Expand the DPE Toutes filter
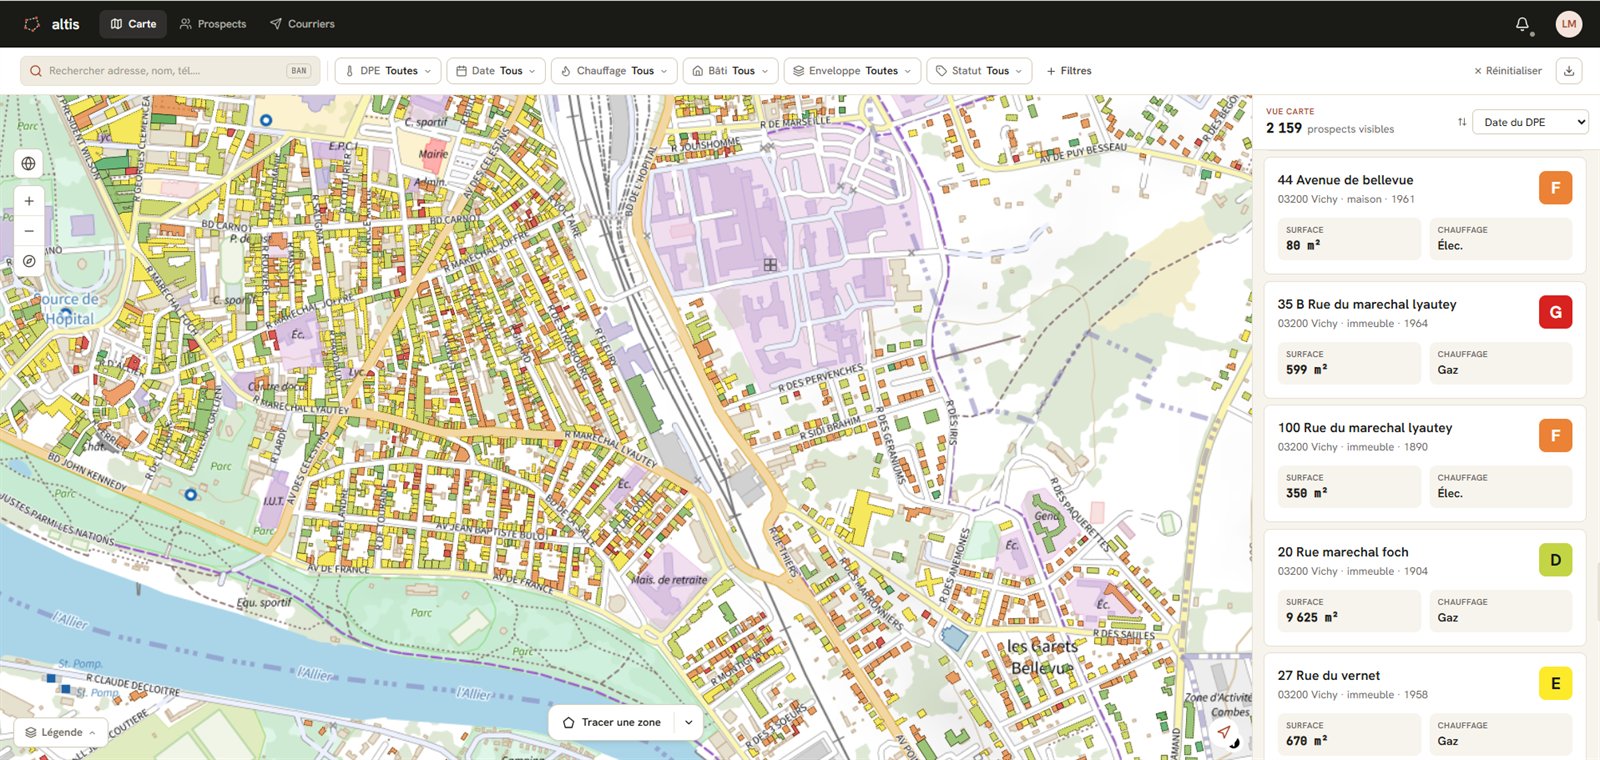 [388, 71]
